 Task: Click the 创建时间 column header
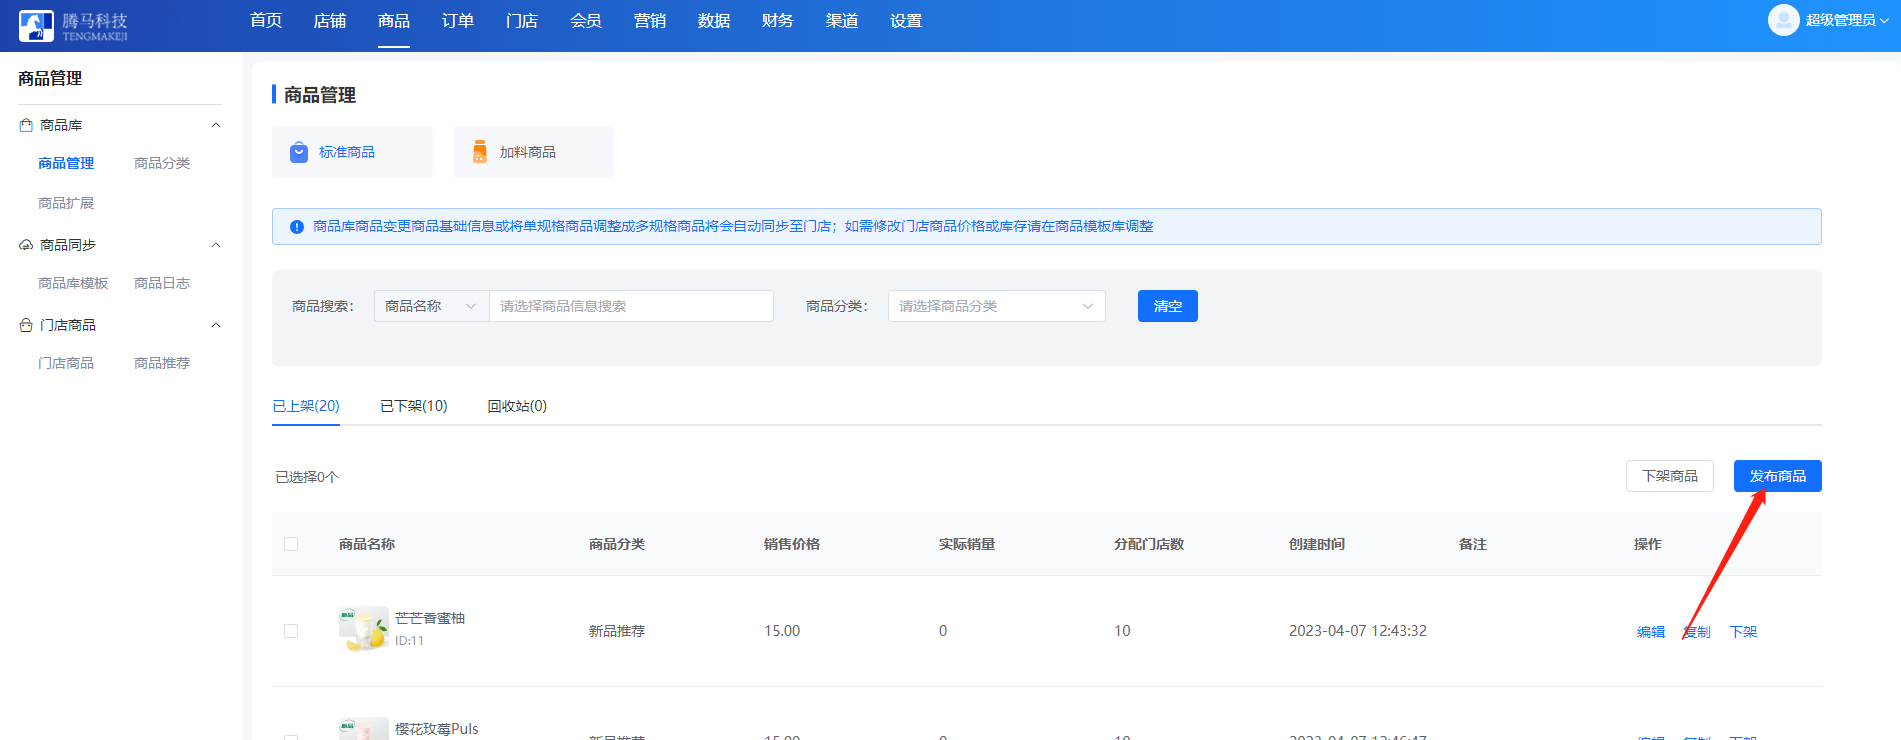[1317, 544]
